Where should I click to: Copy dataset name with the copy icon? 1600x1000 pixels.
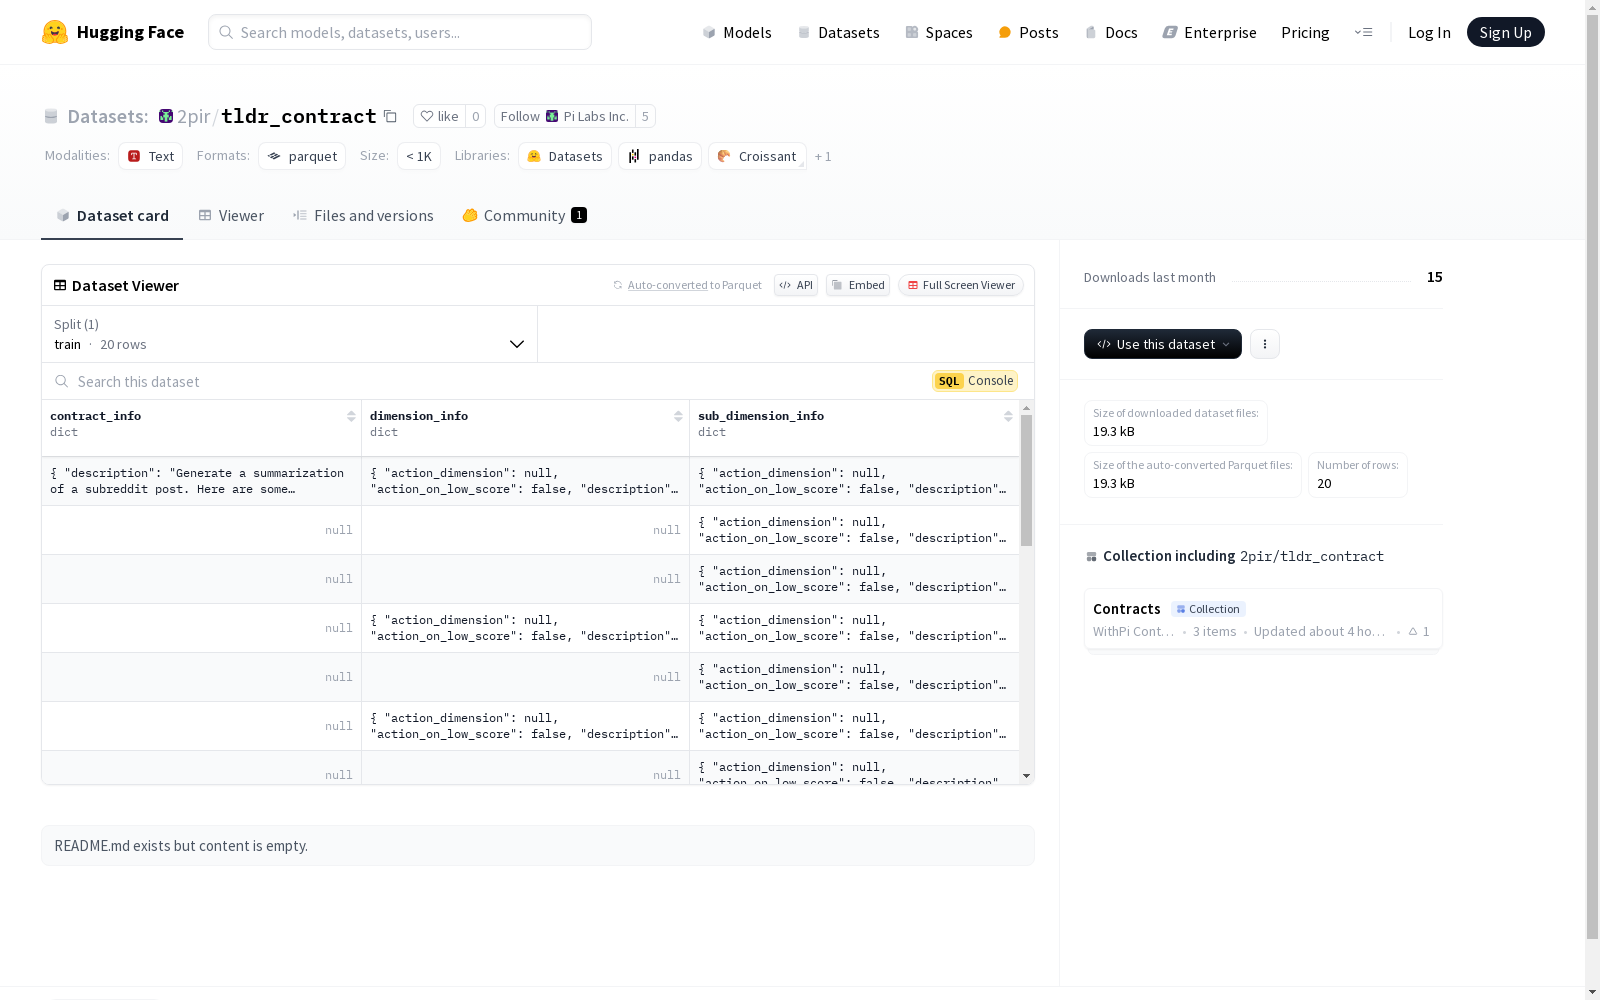tap(390, 117)
